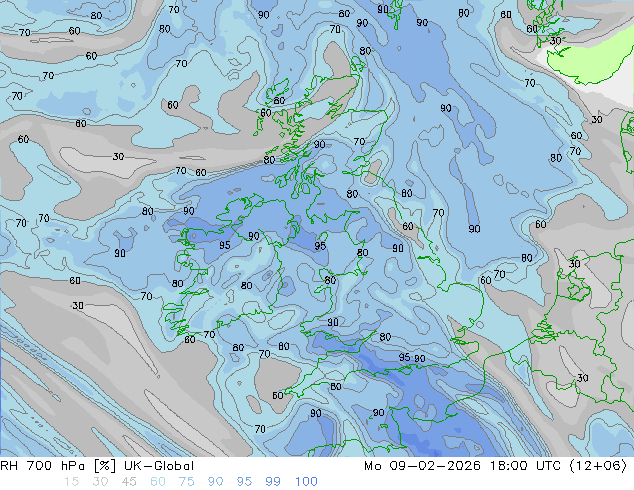Click the 15 value in the legend scale
Image resolution: width=634 pixels, height=490 pixels.
tap(71, 482)
